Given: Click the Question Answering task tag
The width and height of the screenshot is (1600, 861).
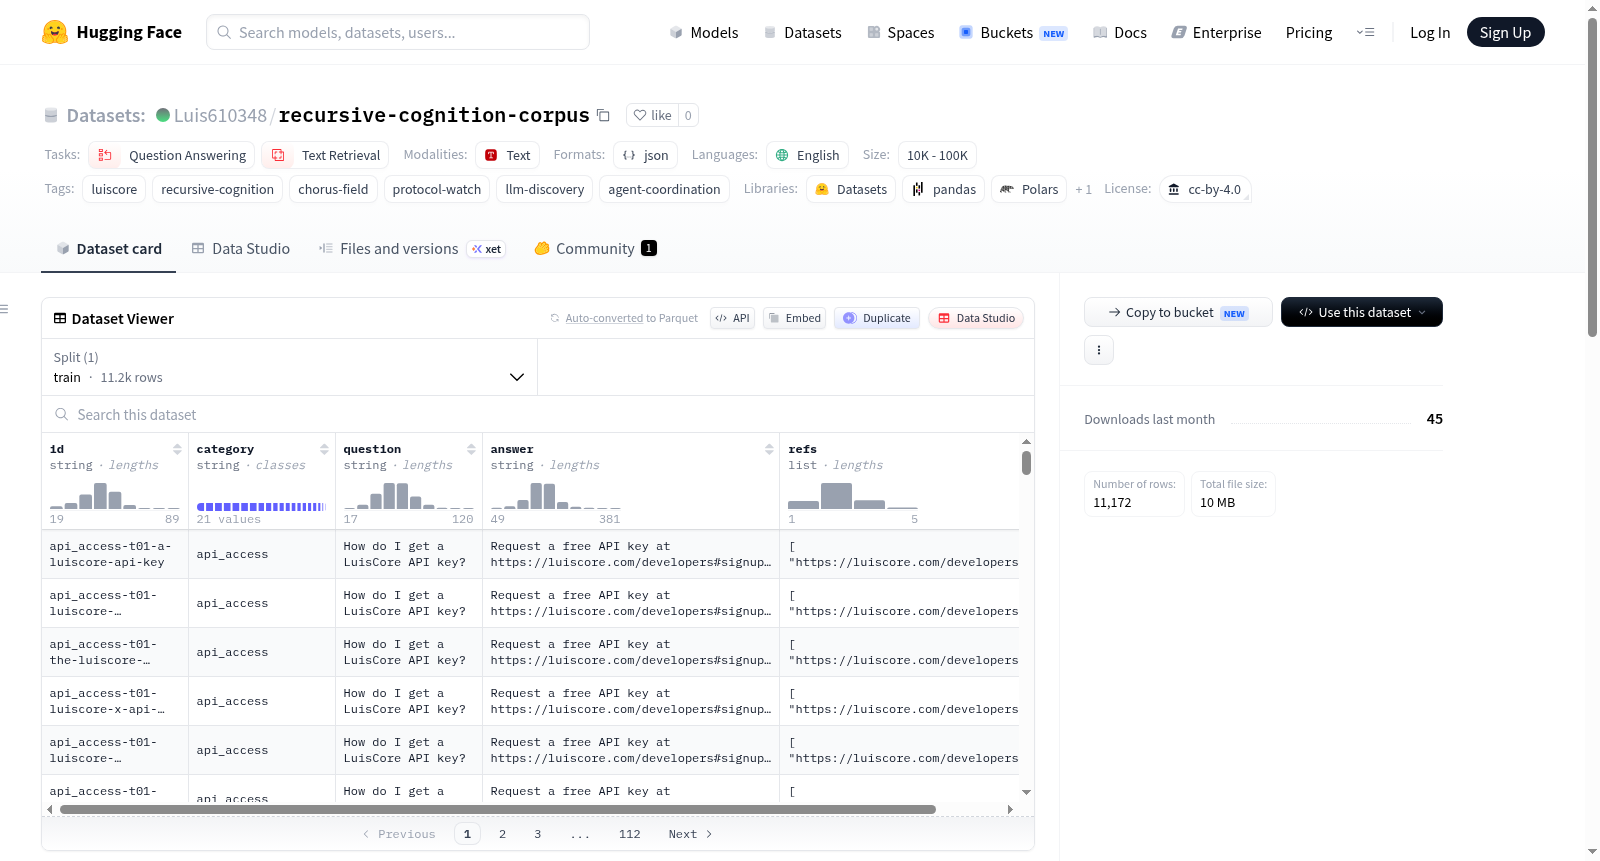Looking at the screenshot, I should click(172, 155).
